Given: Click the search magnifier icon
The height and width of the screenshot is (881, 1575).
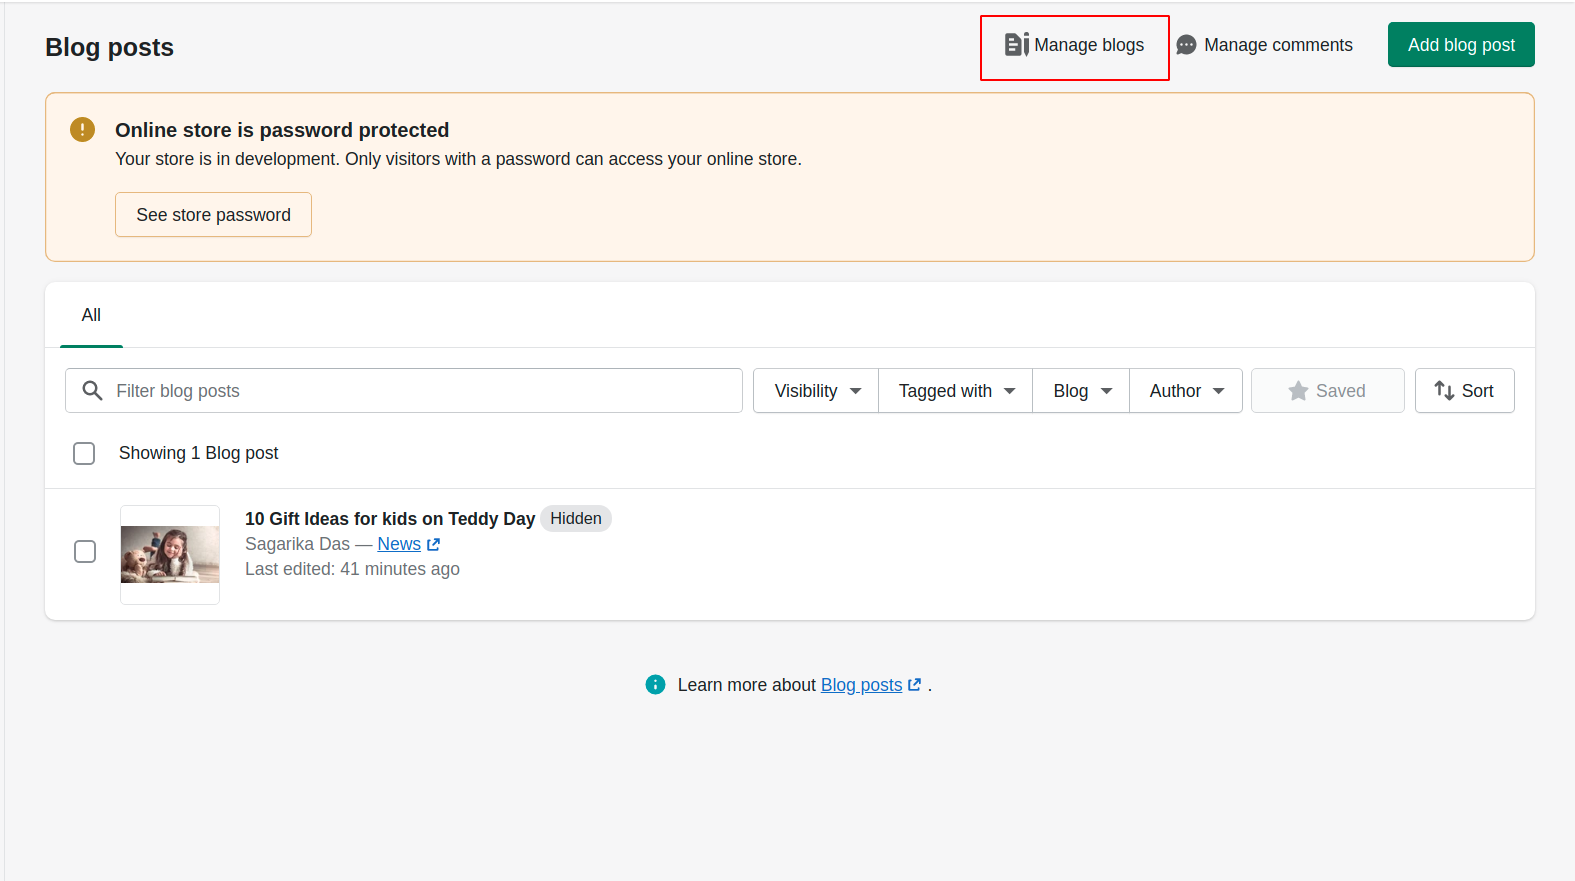Looking at the screenshot, I should tap(92, 391).
